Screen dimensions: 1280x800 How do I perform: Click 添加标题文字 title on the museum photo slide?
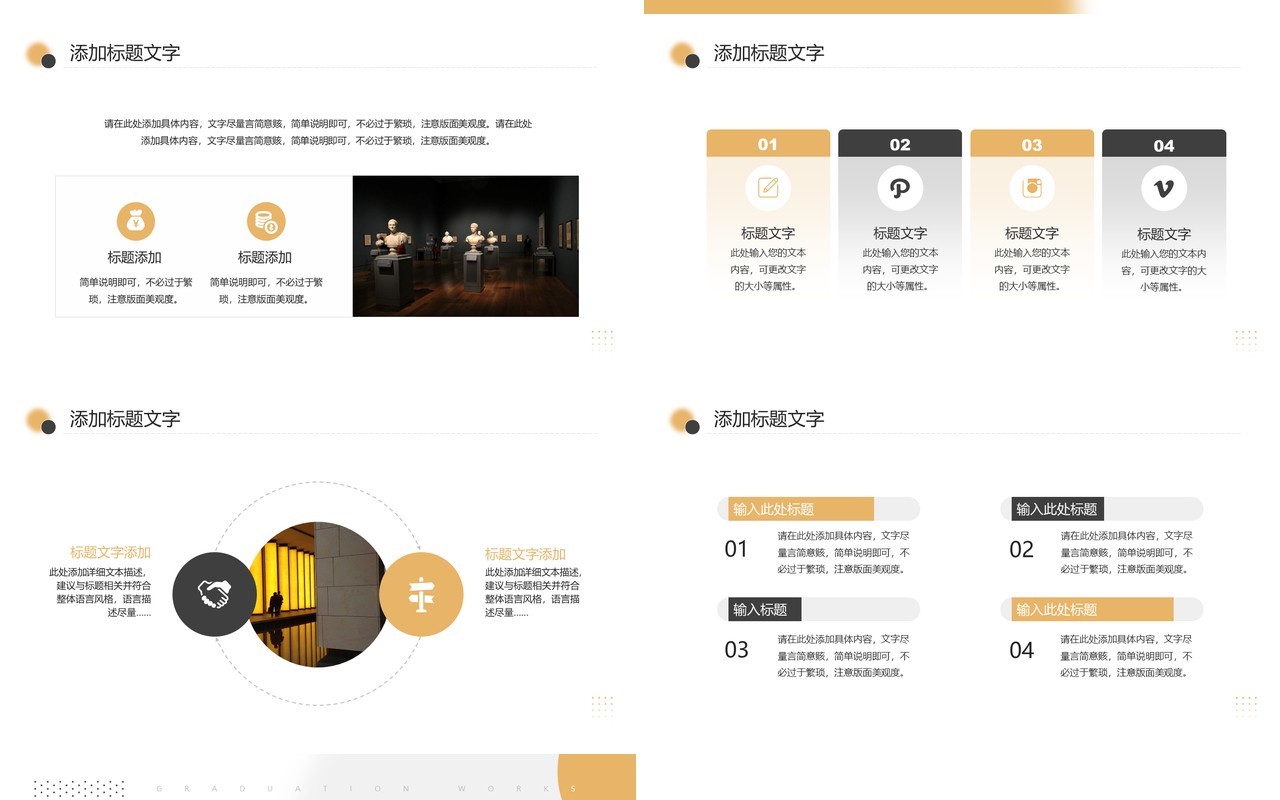click(x=125, y=53)
